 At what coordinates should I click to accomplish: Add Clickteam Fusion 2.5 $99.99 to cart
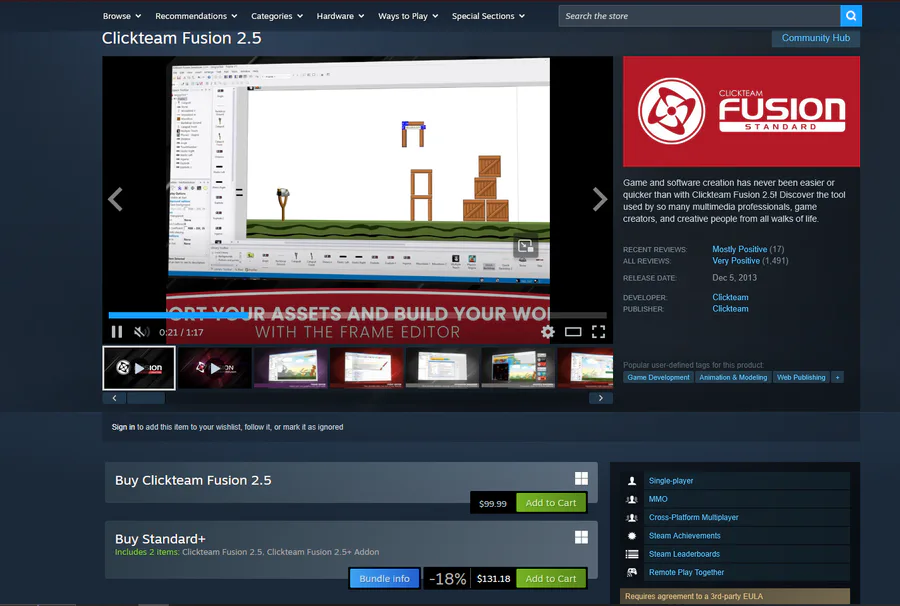(551, 503)
